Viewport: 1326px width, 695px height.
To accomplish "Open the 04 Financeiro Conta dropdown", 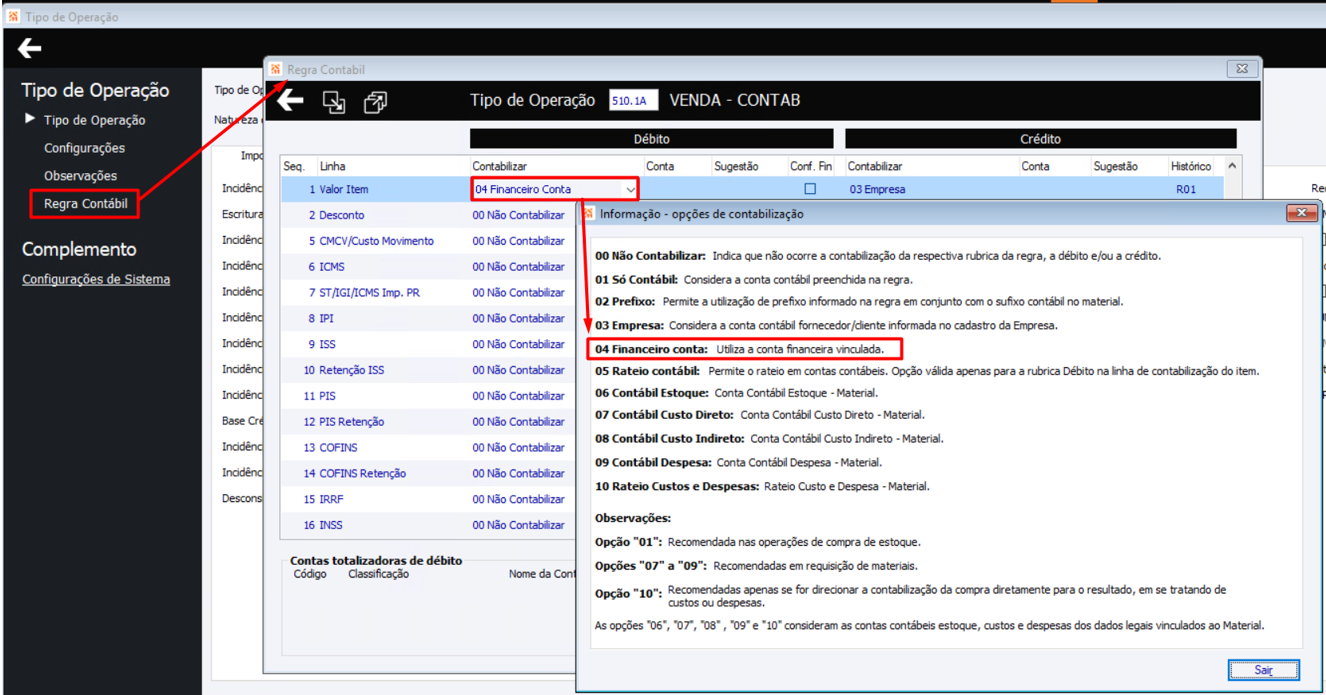I will click(x=630, y=189).
